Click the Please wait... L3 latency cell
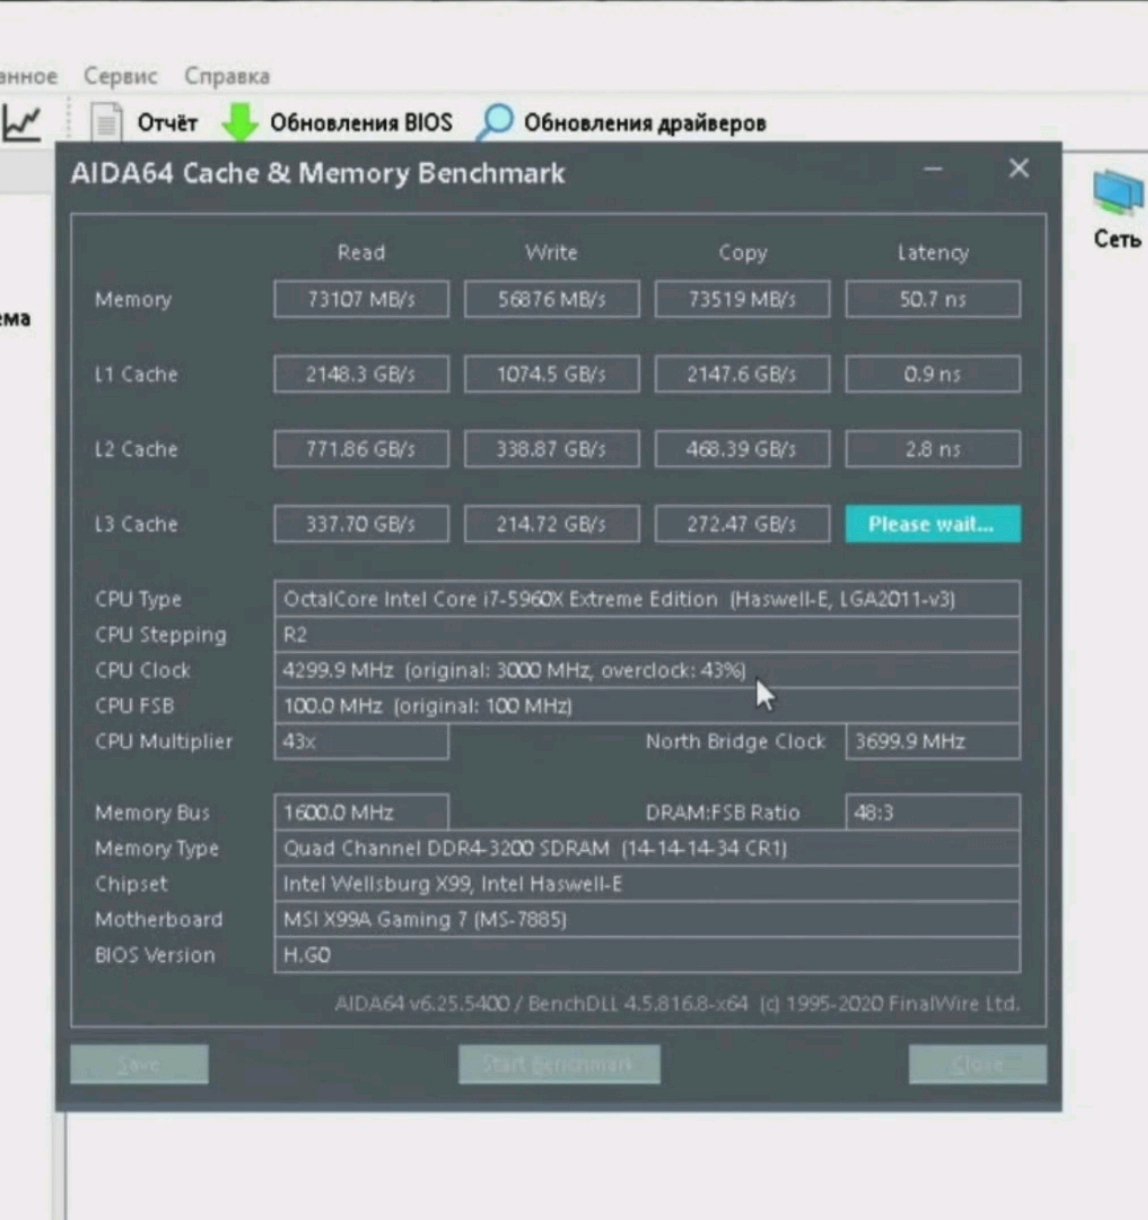The height and width of the screenshot is (1220, 1148). coord(933,524)
